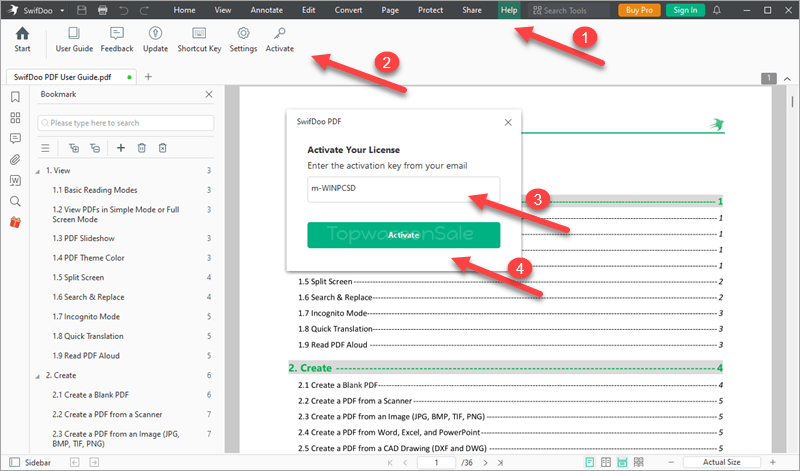The height and width of the screenshot is (471, 800).
Task: Open the View ribbon tab
Action: pyautogui.click(x=222, y=10)
